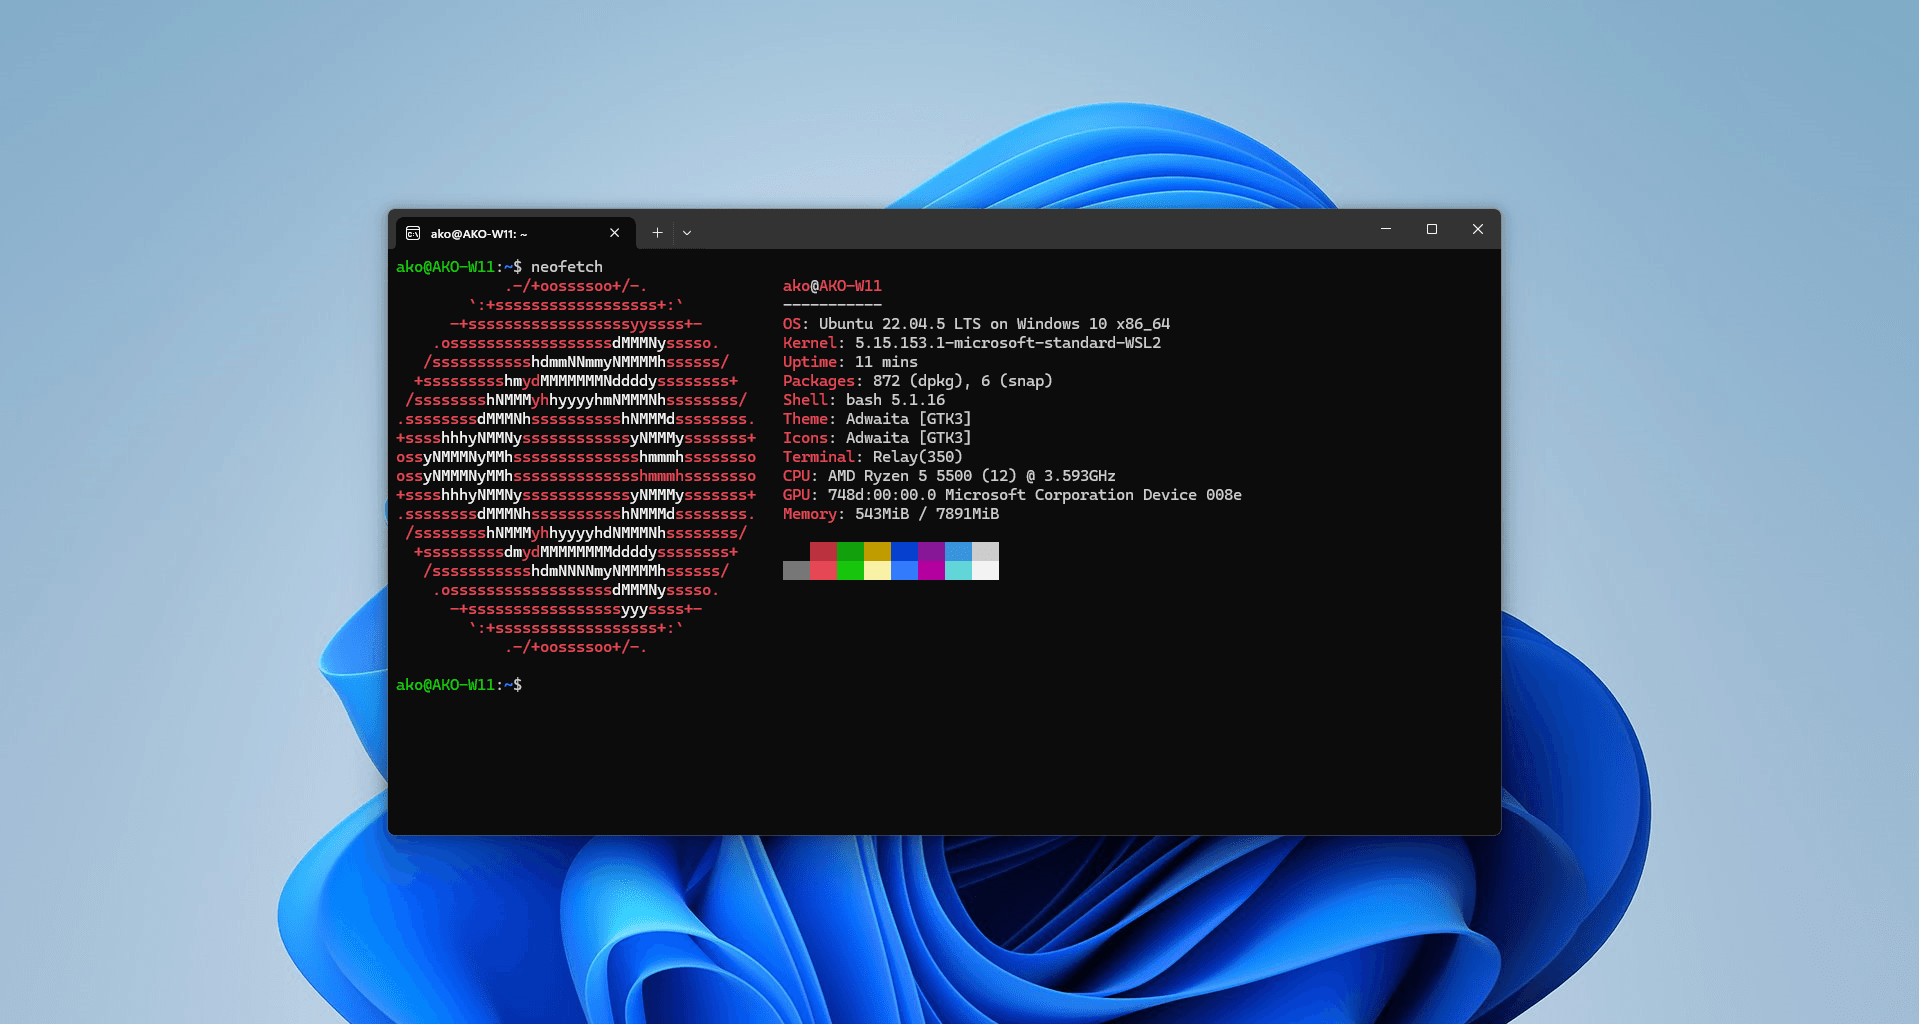The image size is (1919, 1024).
Task: Click the Kernel version line
Action: coord(971,343)
